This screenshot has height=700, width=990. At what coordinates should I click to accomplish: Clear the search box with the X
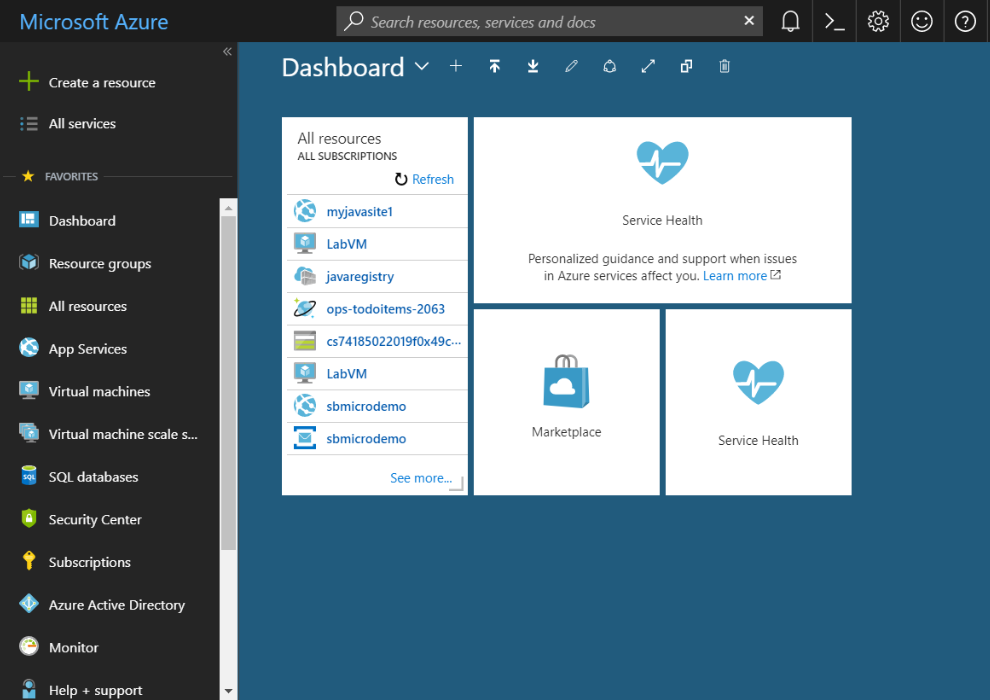749,21
